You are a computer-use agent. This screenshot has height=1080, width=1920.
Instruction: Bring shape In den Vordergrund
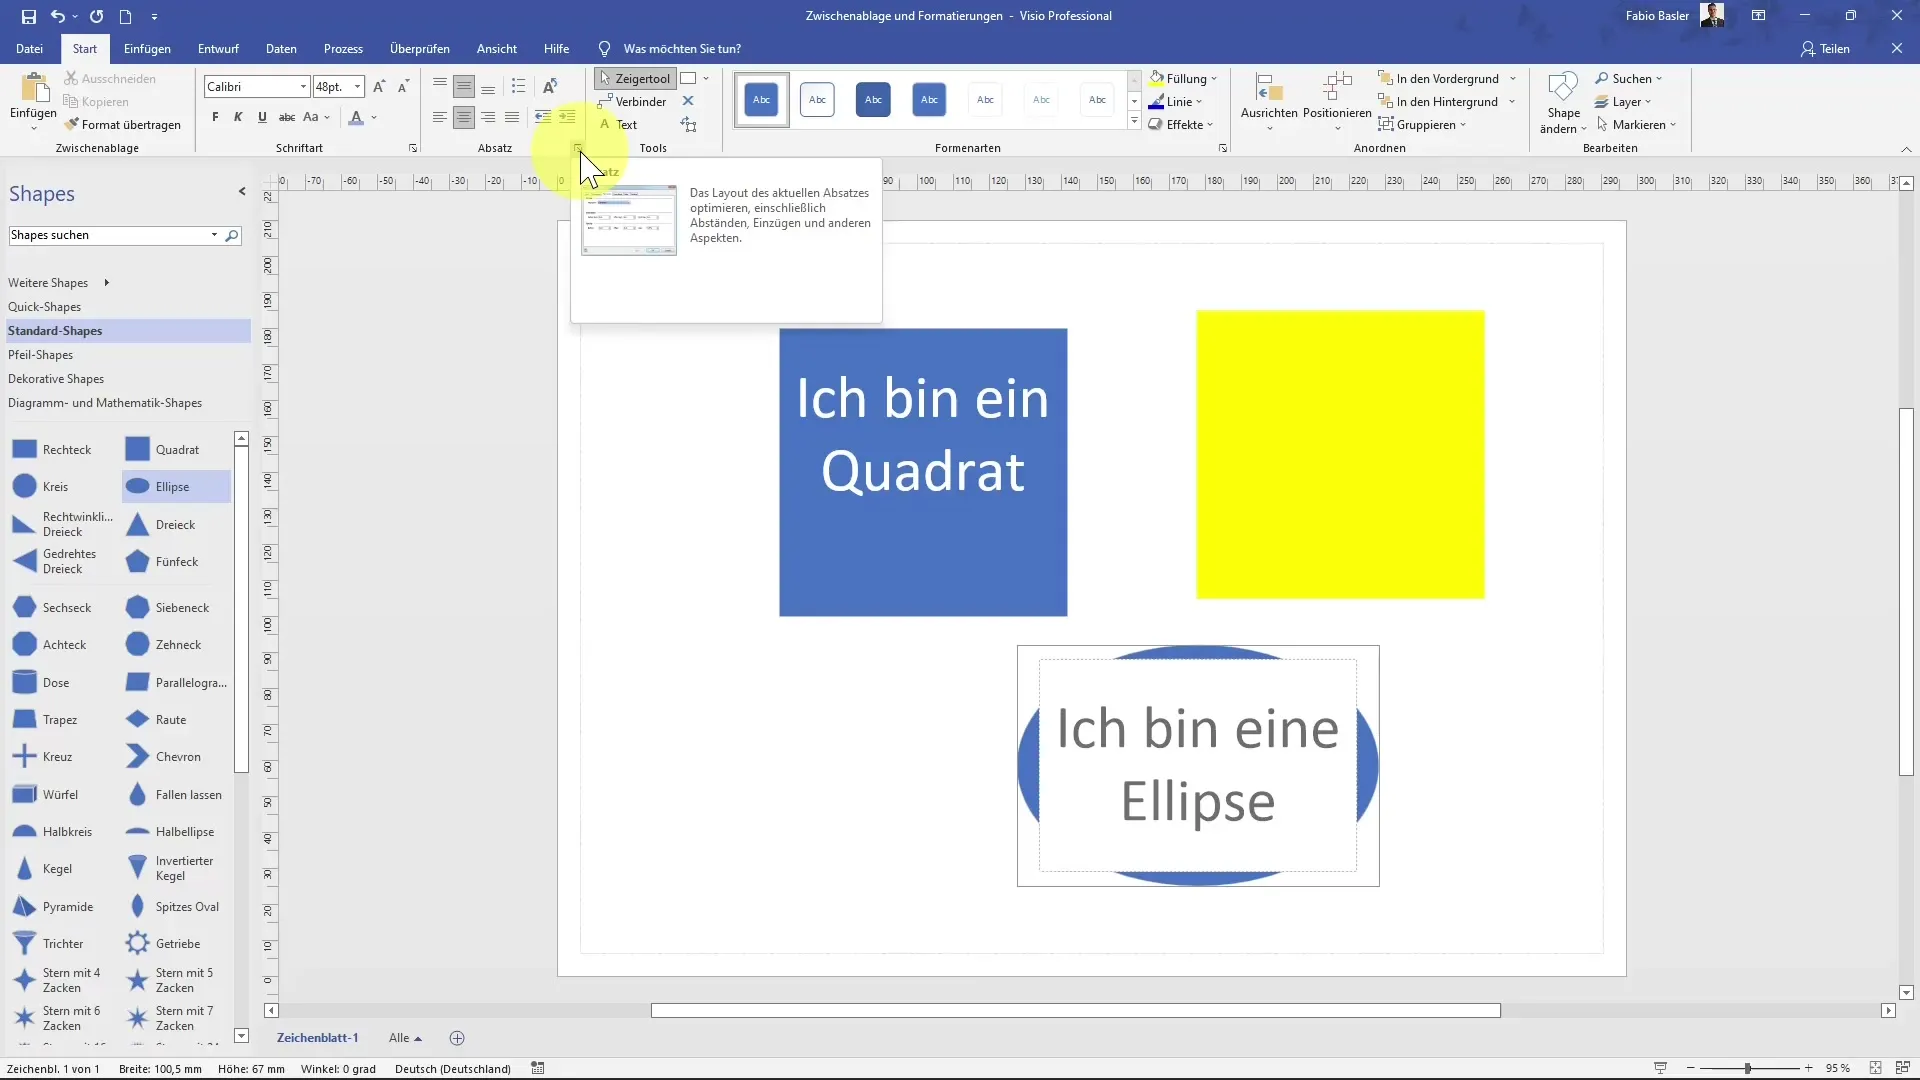(x=1438, y=78)
